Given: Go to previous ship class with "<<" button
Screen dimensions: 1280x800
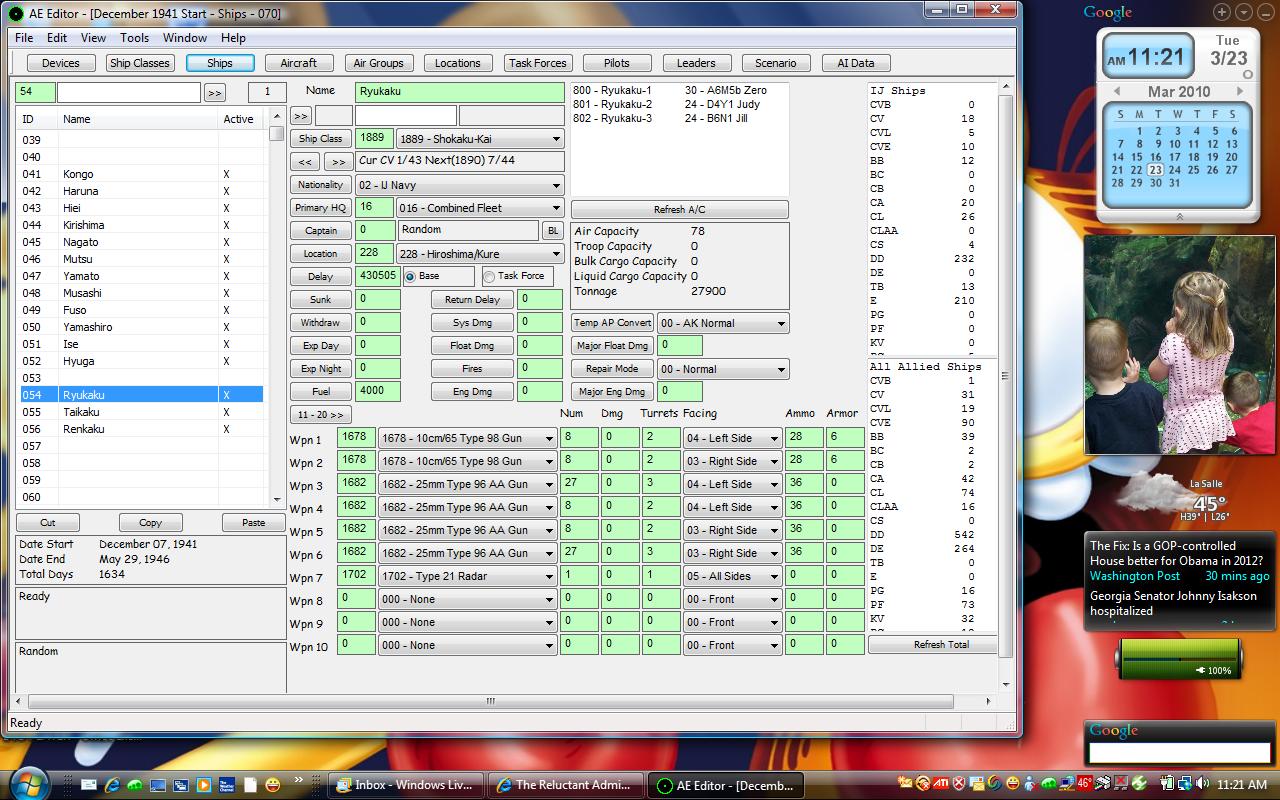Looking at the screenshot, I should click(x=306, y=161).
